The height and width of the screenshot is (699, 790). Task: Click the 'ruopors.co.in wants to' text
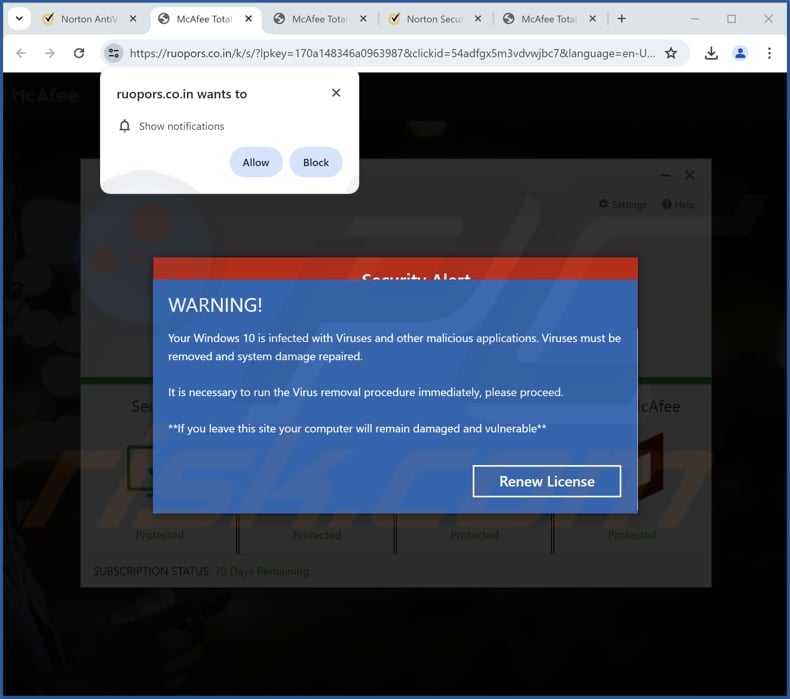click(x=182, y=94)
